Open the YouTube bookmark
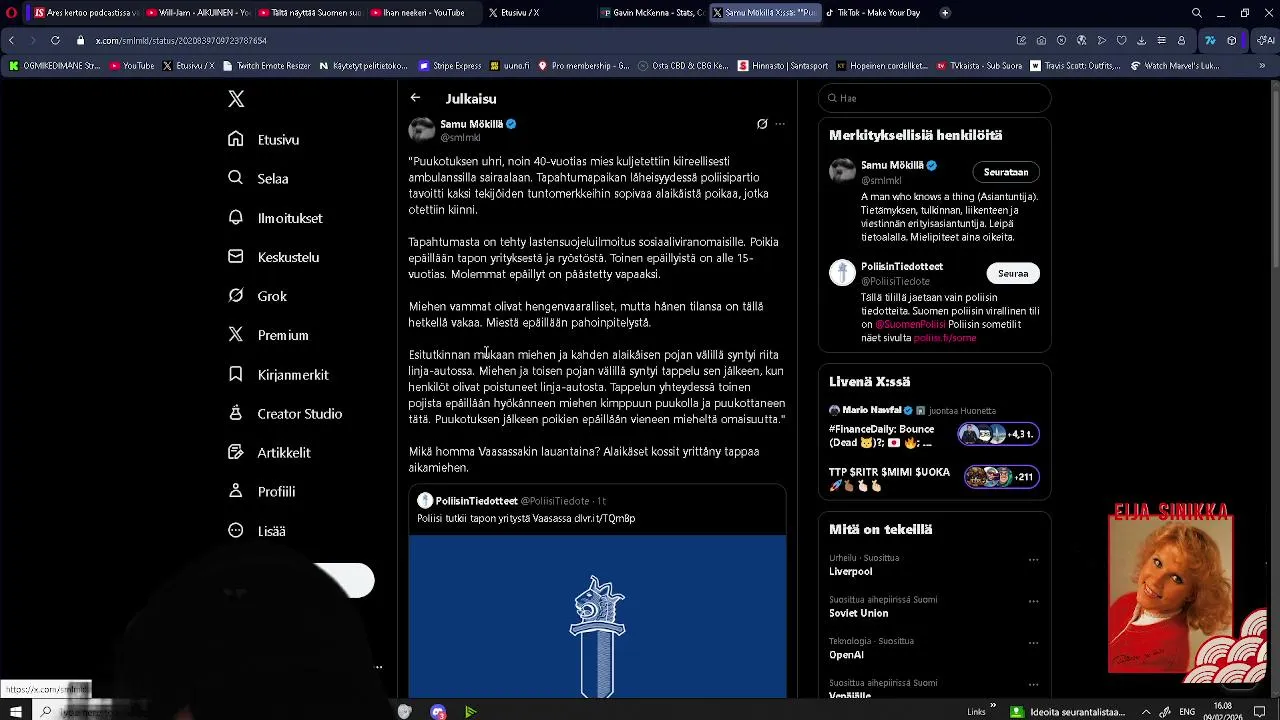Screen dimensions: 1280x720 [132, 66]
